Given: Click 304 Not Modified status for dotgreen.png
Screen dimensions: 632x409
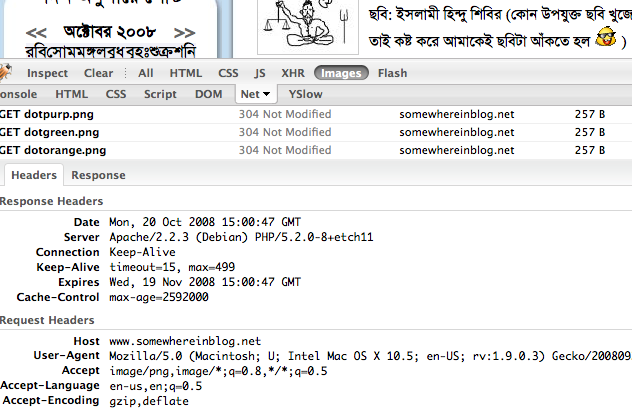Looking at the screenshot, I should [x=285, y=133].
